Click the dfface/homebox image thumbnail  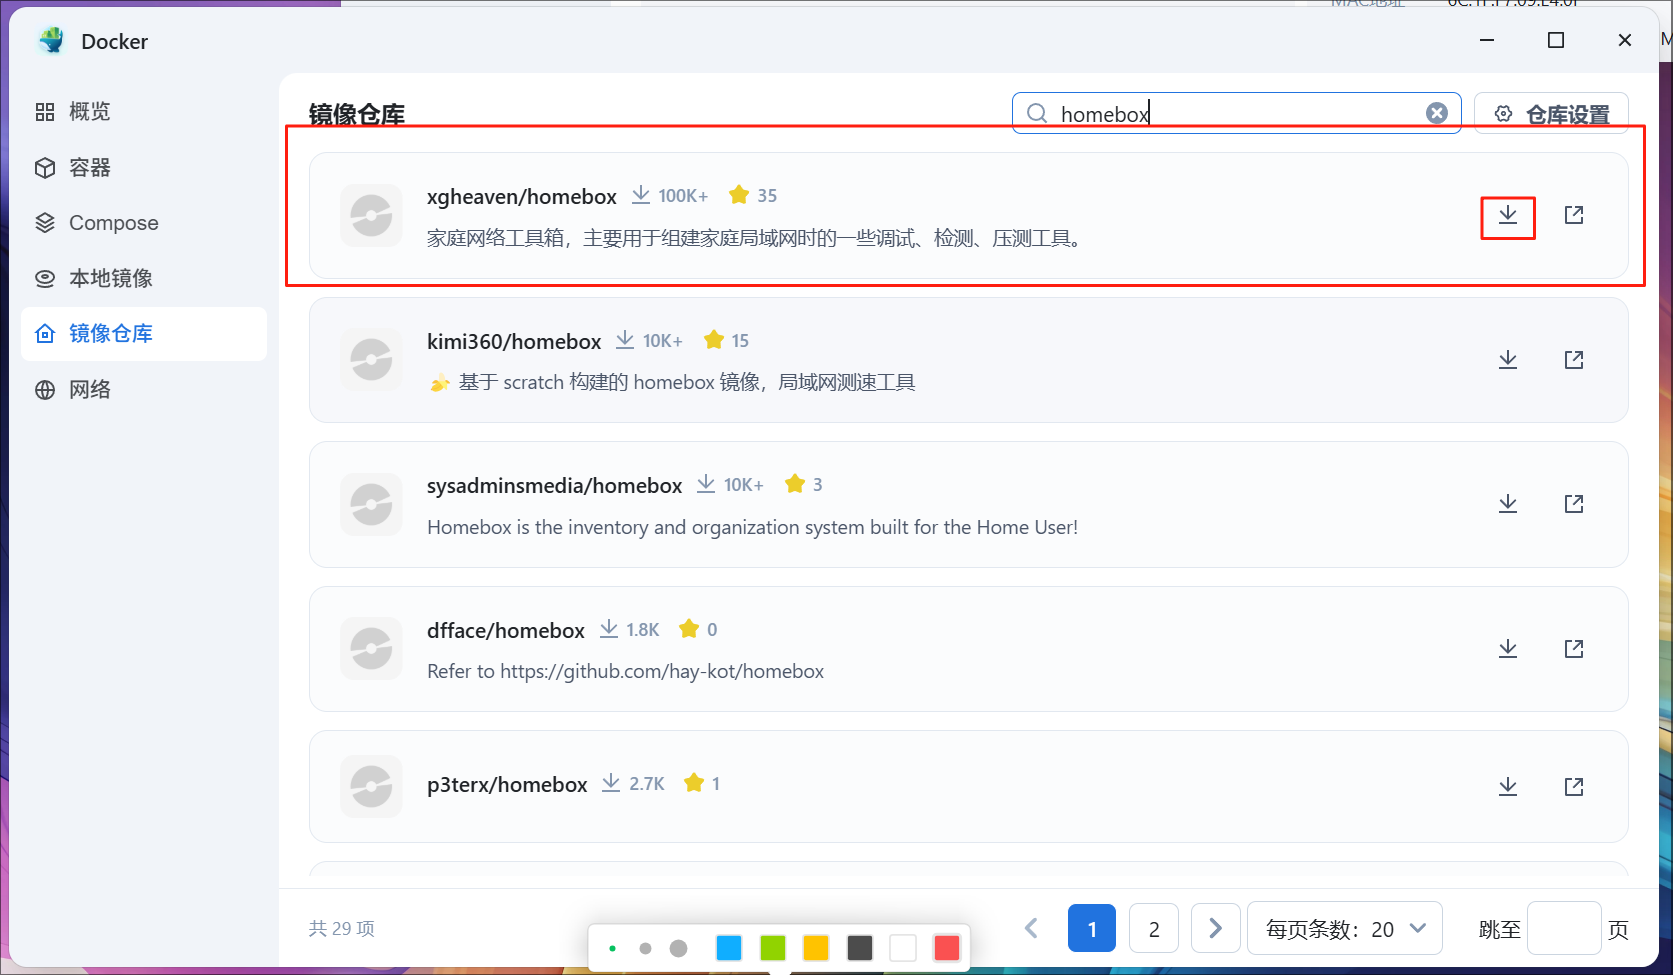pyautogui.click(x=371, y=649)
